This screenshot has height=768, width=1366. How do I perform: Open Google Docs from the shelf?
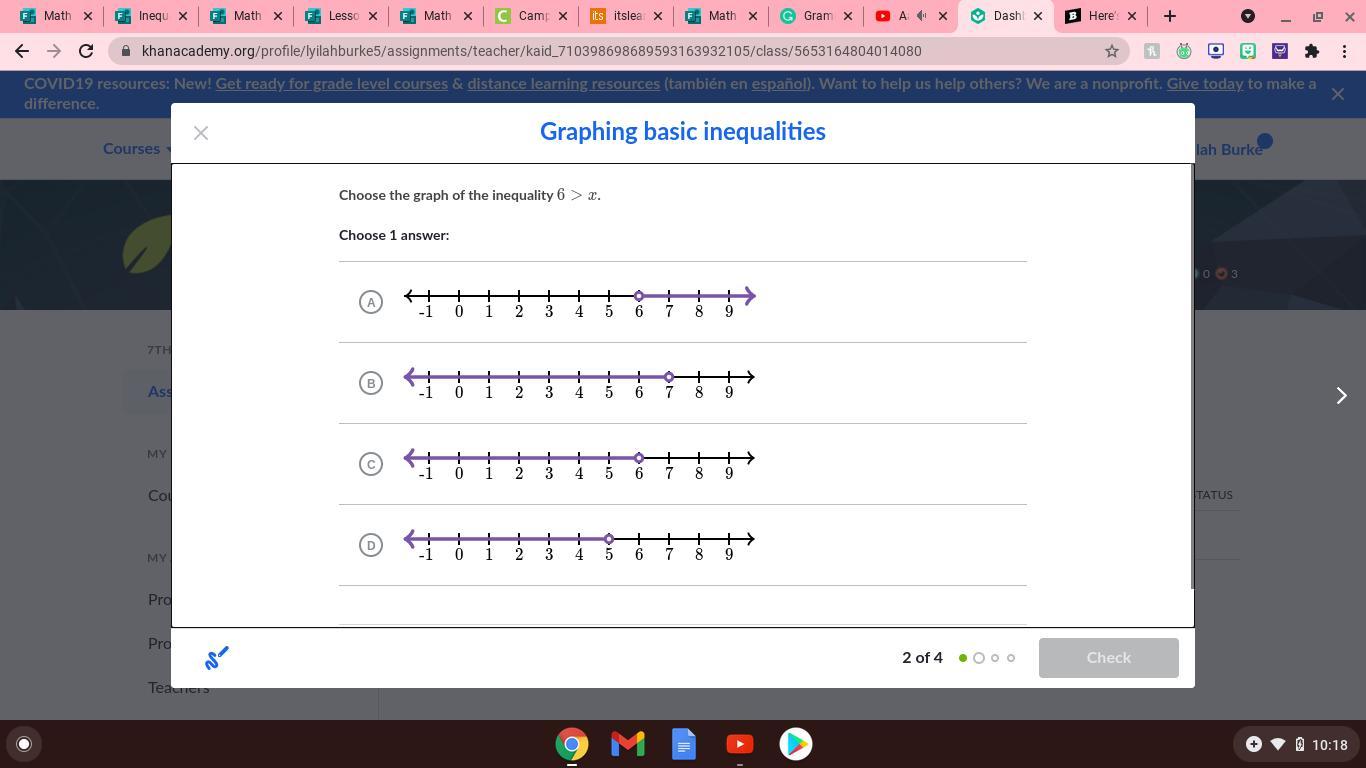tap(684, 744)
